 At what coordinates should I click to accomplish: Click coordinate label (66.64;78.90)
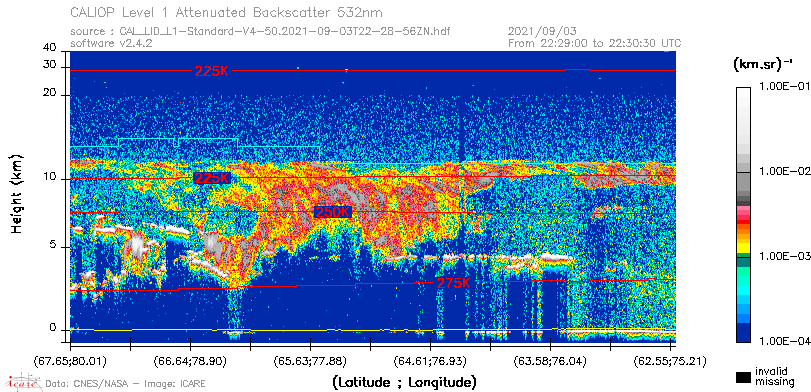point(190,361)
